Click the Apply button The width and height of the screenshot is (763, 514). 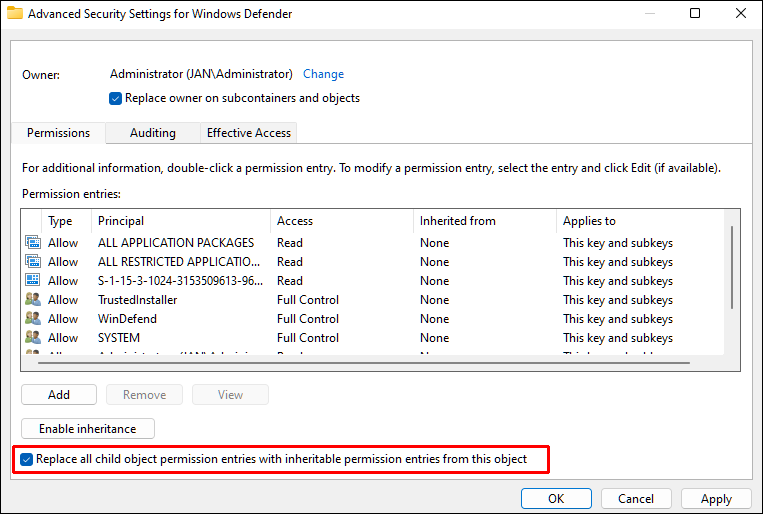716,498
